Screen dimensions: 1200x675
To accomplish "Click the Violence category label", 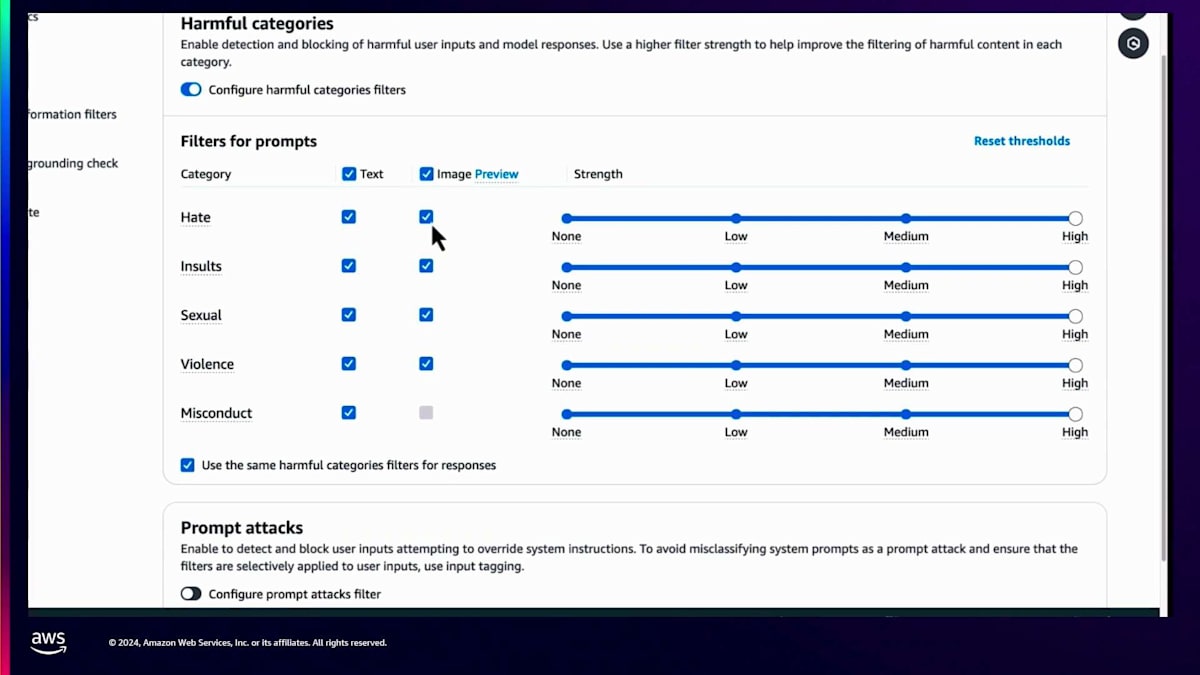I will click(x=207, y=364).
